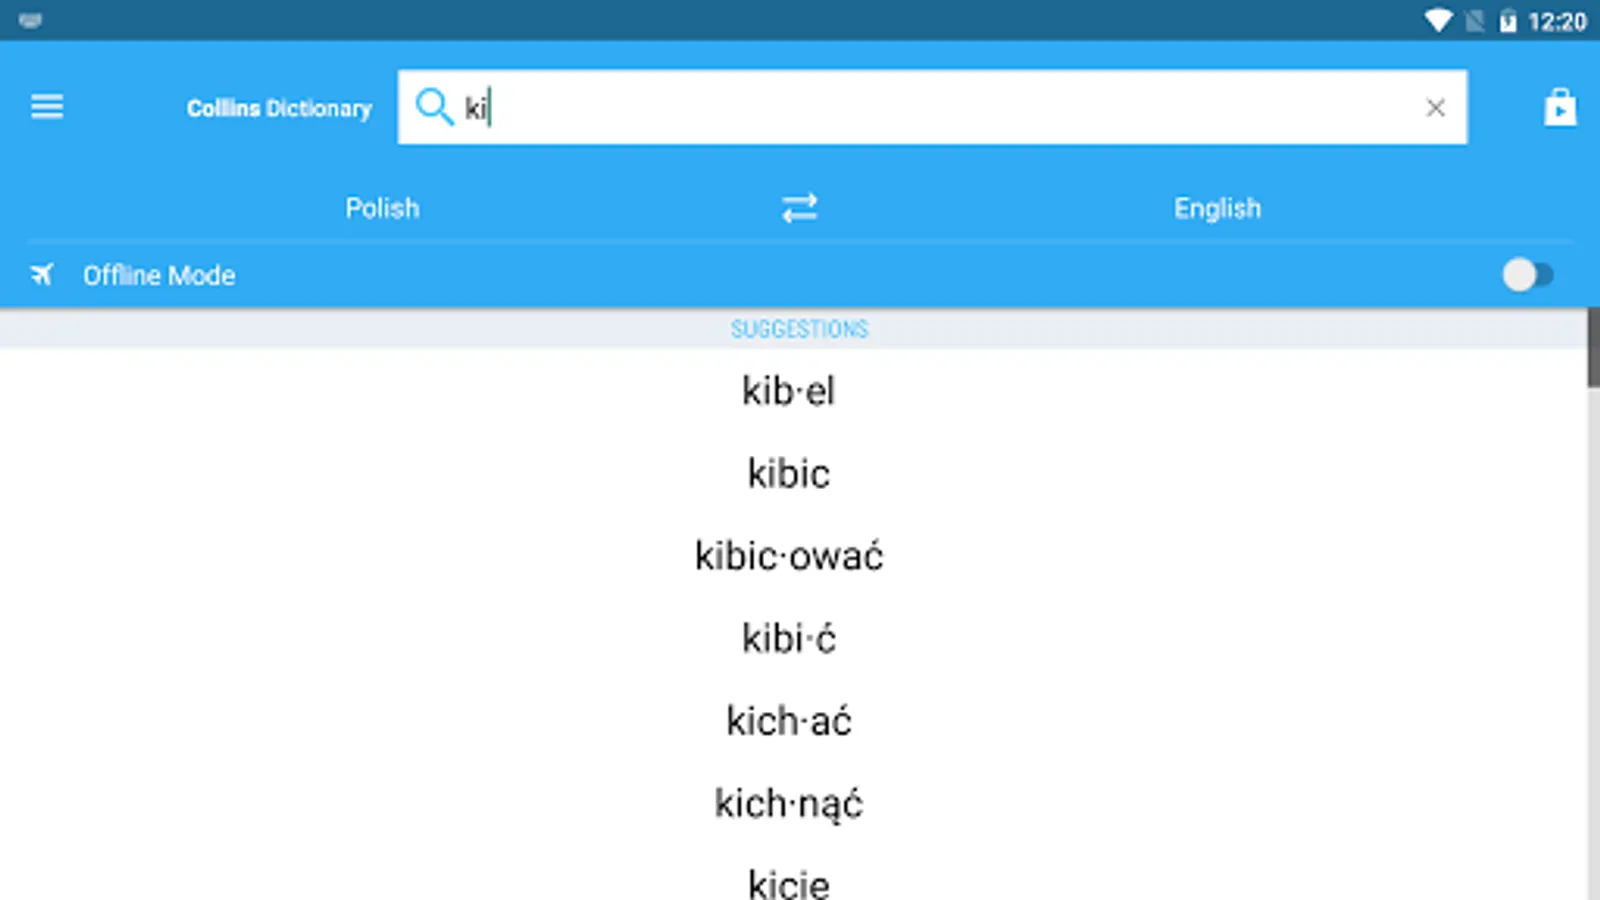
Task: Click the suggestions list scrollbar
Action: pos(1593,348)
